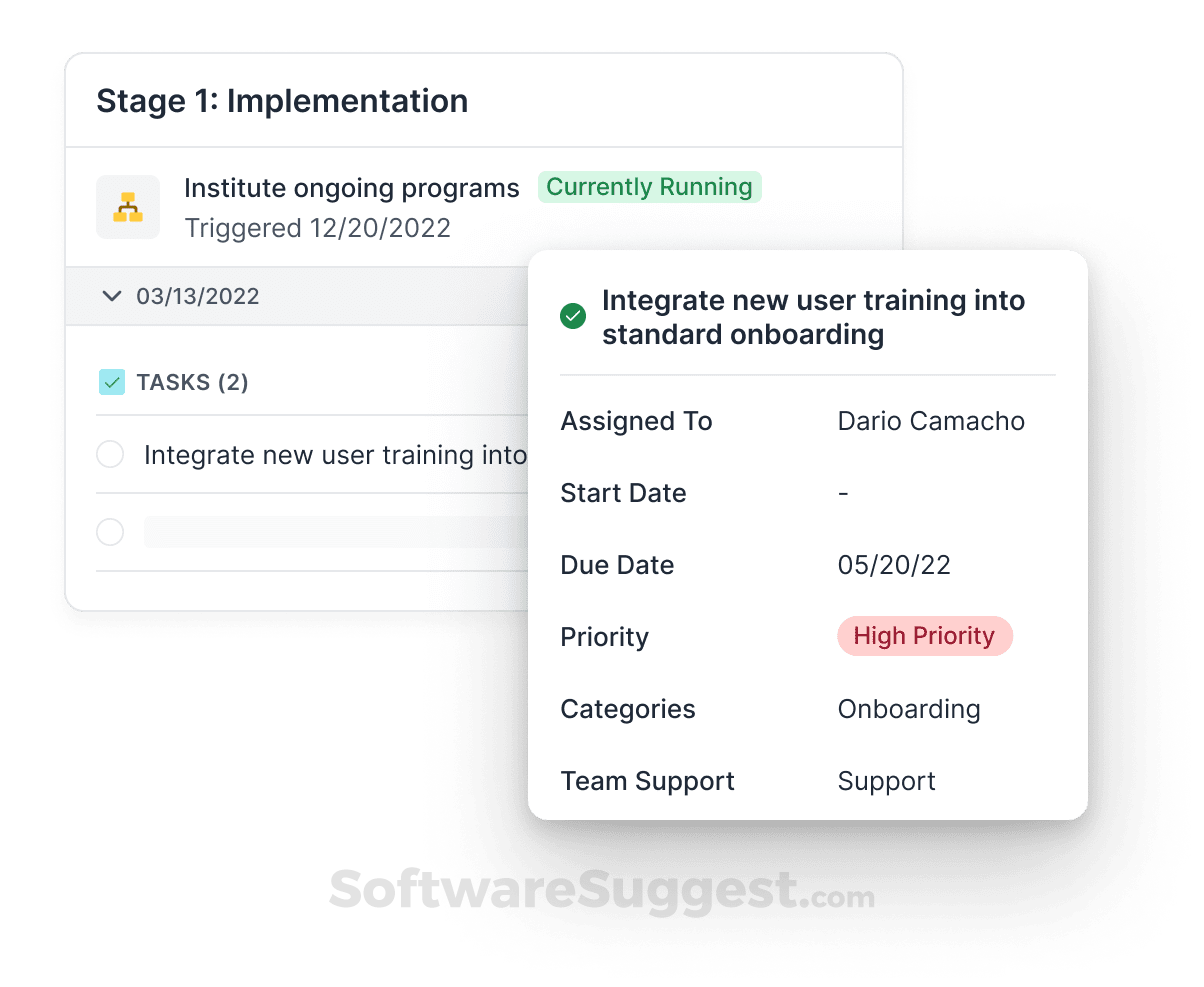Click the Triggered 12/20/2022 timestamp
This screenshot has height=987, width=1204.
316,228
